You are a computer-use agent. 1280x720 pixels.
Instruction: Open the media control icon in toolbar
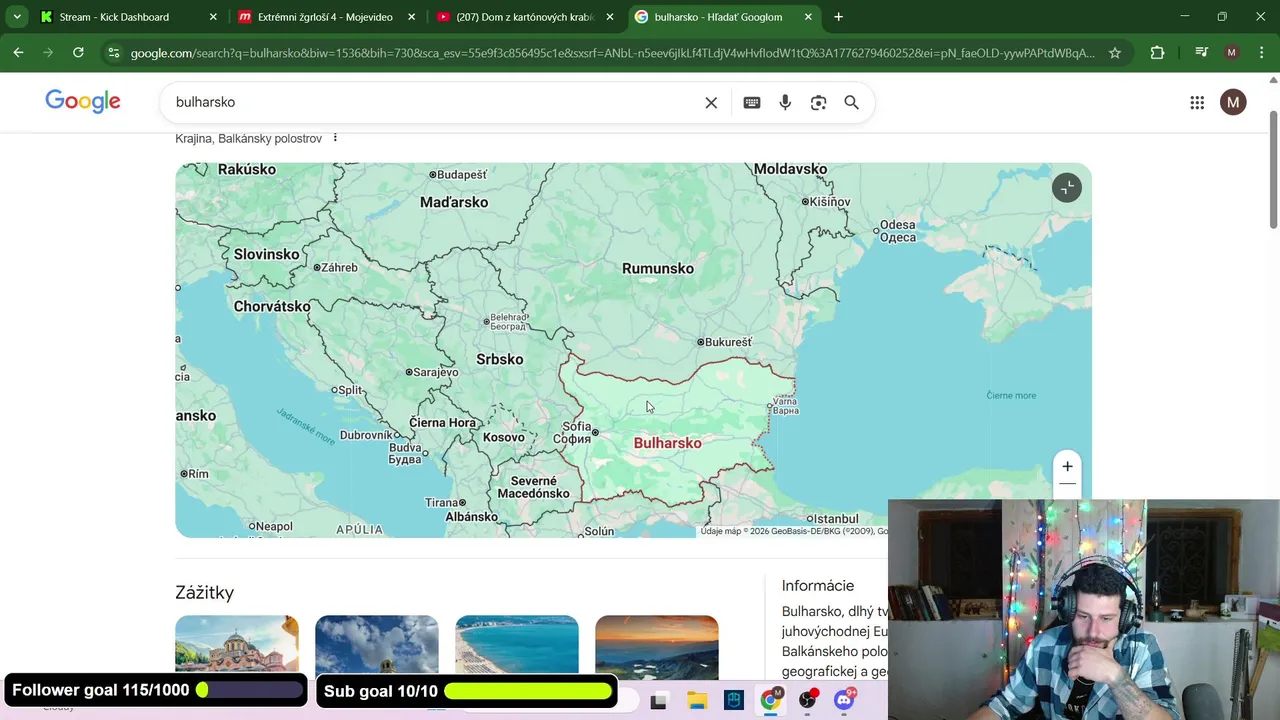coord(1201,53)
